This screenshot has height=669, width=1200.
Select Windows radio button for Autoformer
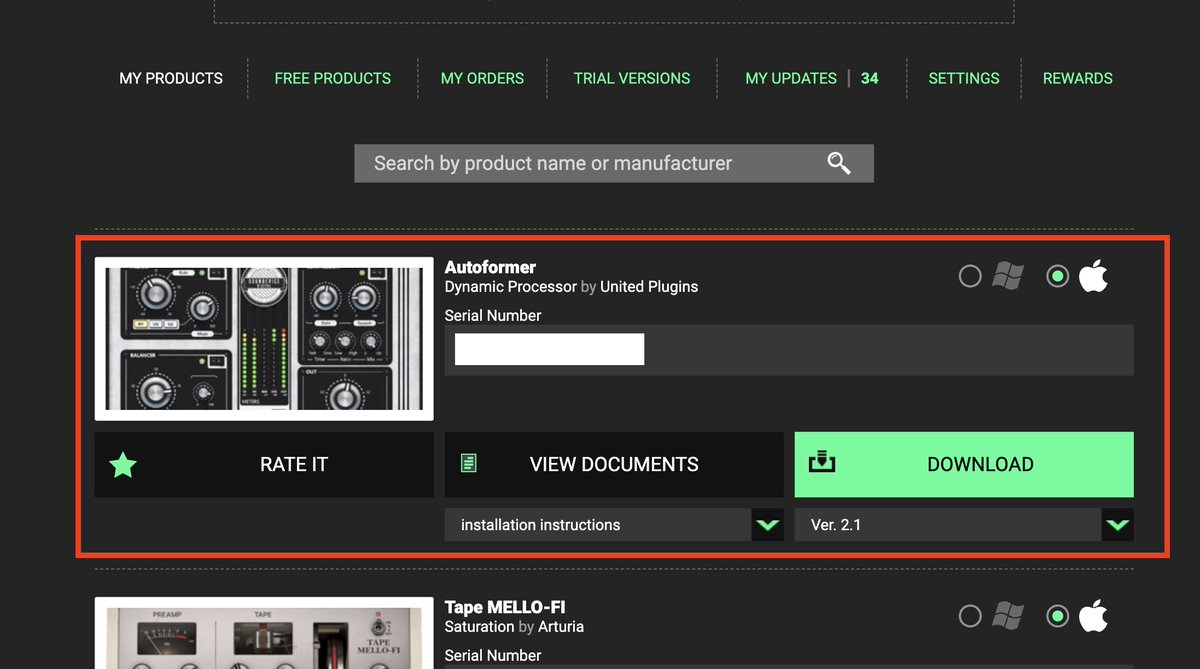[970, 276]
